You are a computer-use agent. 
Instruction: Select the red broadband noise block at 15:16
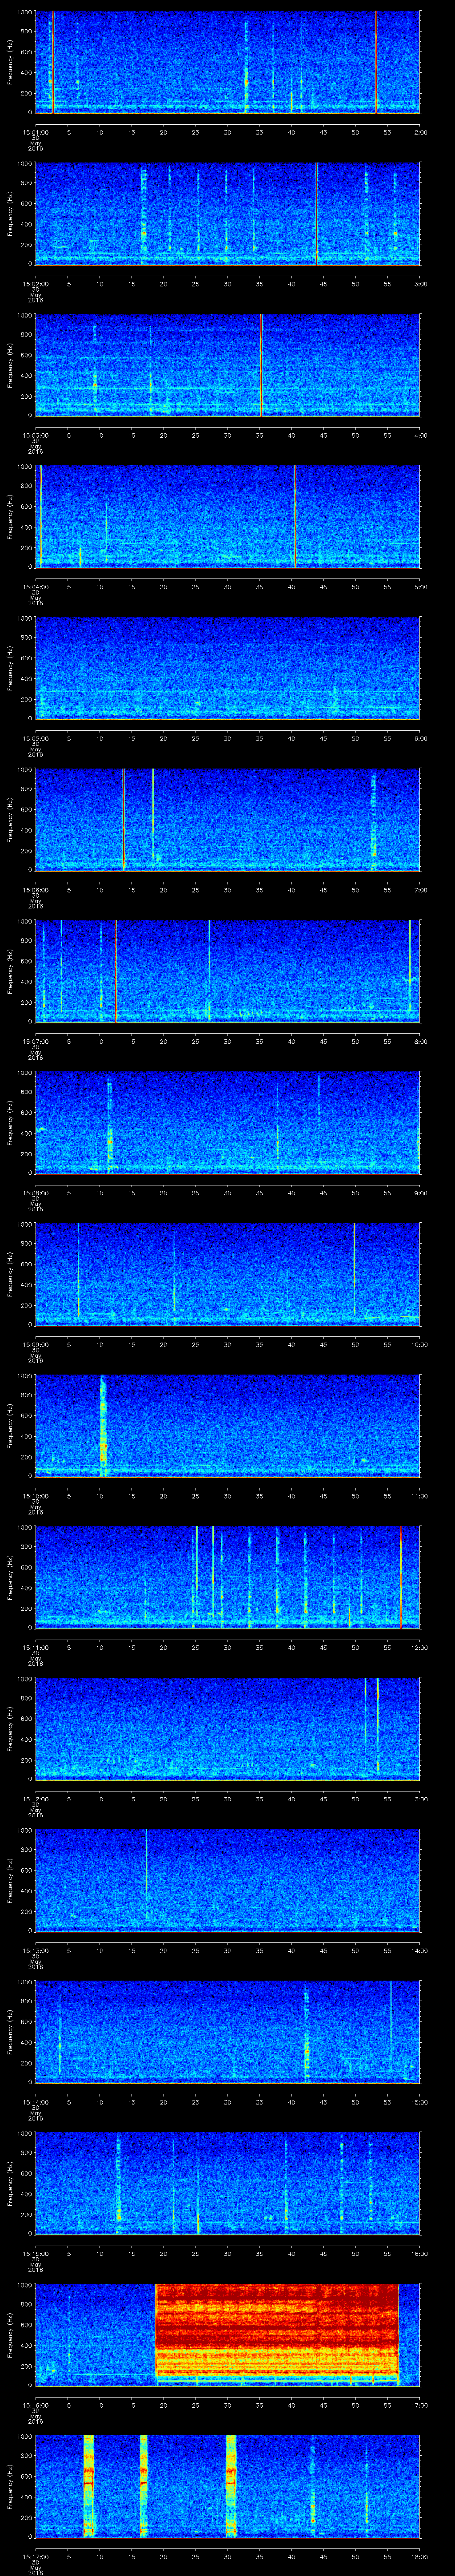pyautogui.click(x=277, y=2335)
